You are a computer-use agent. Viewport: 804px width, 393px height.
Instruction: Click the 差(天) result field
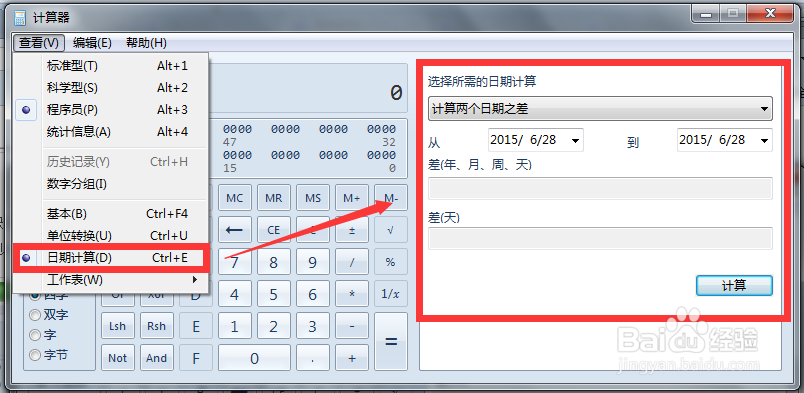coord(600,239)
